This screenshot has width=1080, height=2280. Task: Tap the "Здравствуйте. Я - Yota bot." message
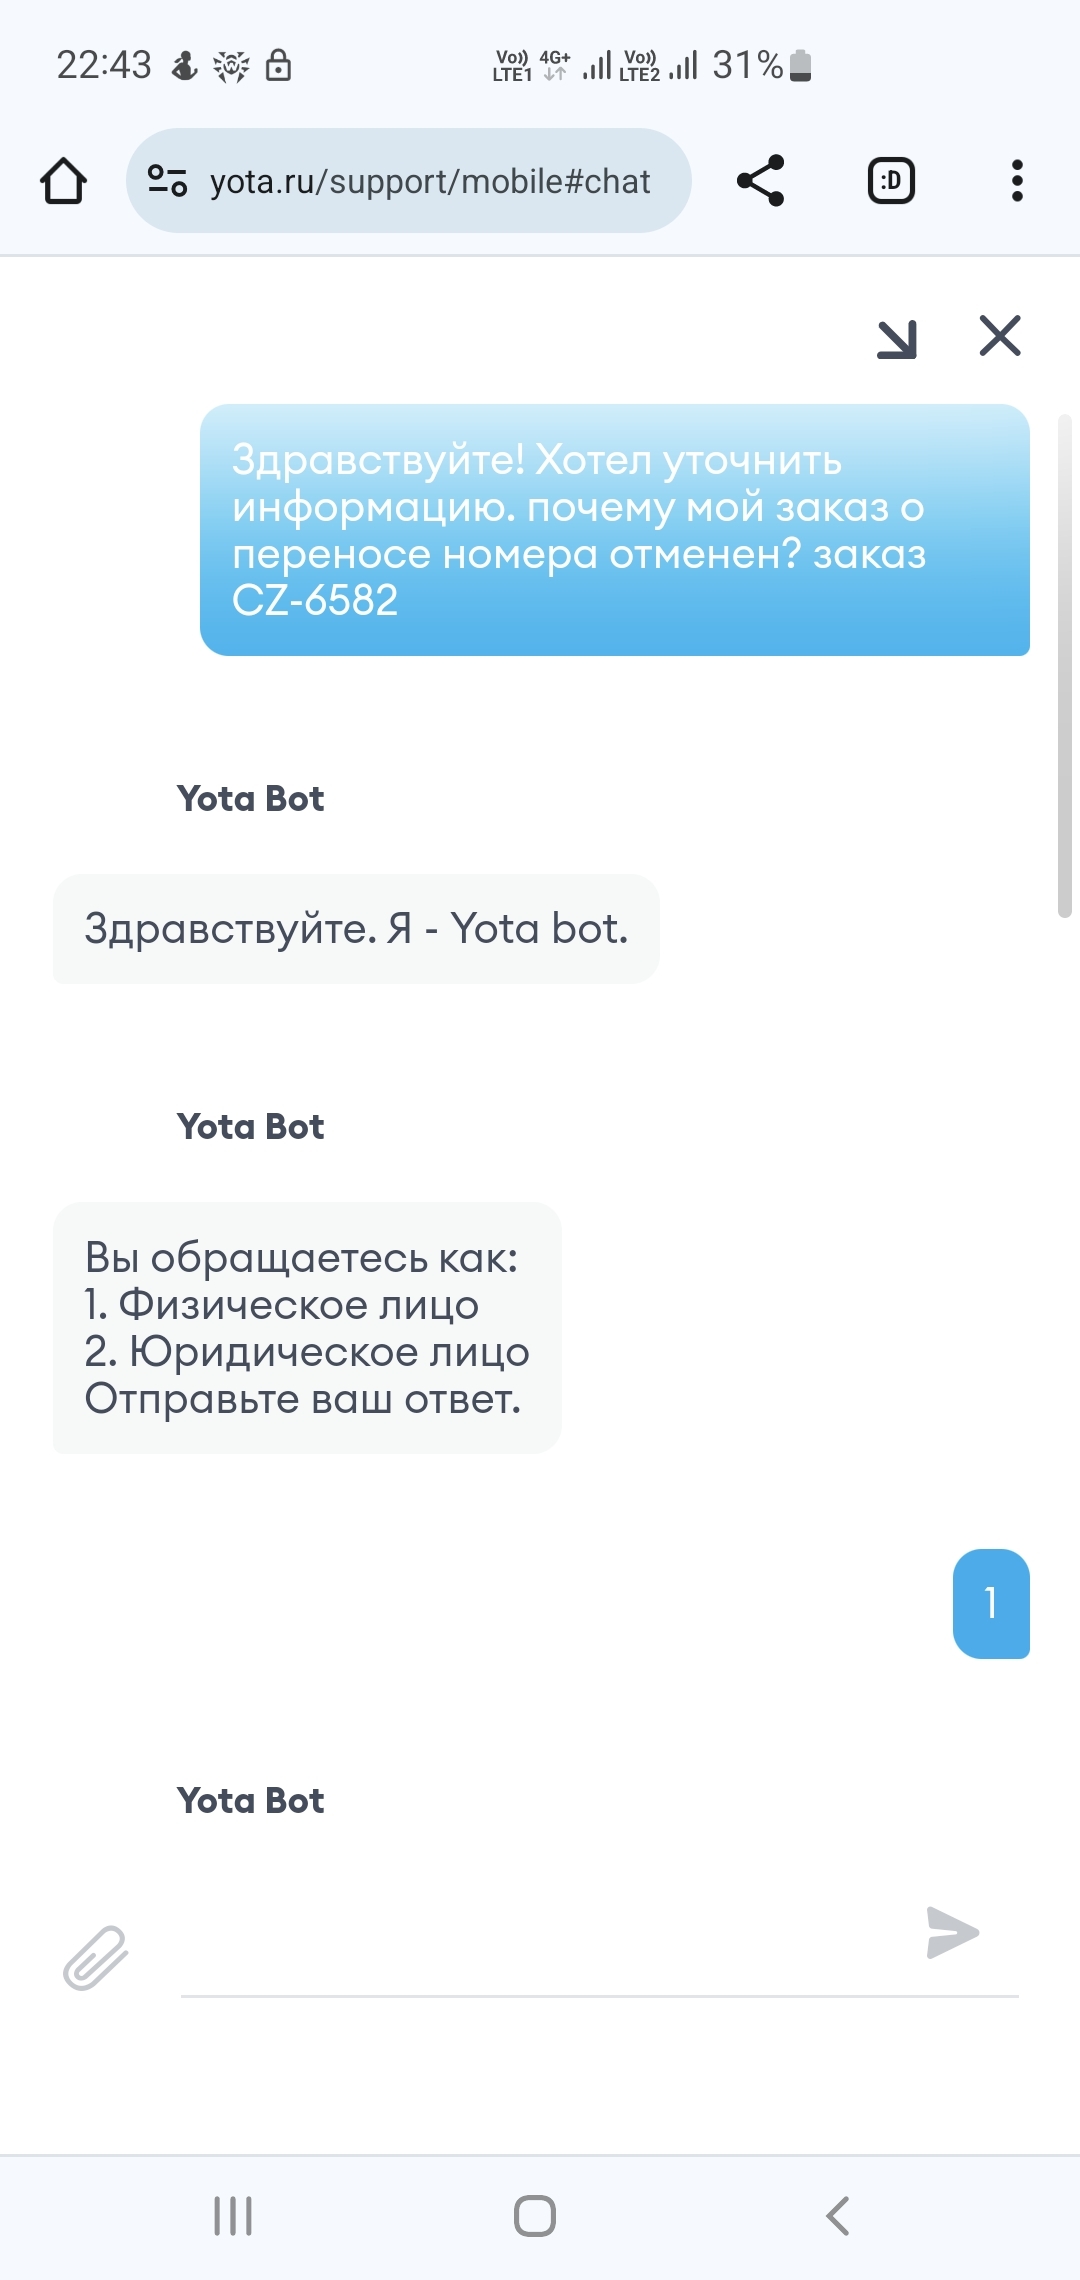(x=356, y=928)
